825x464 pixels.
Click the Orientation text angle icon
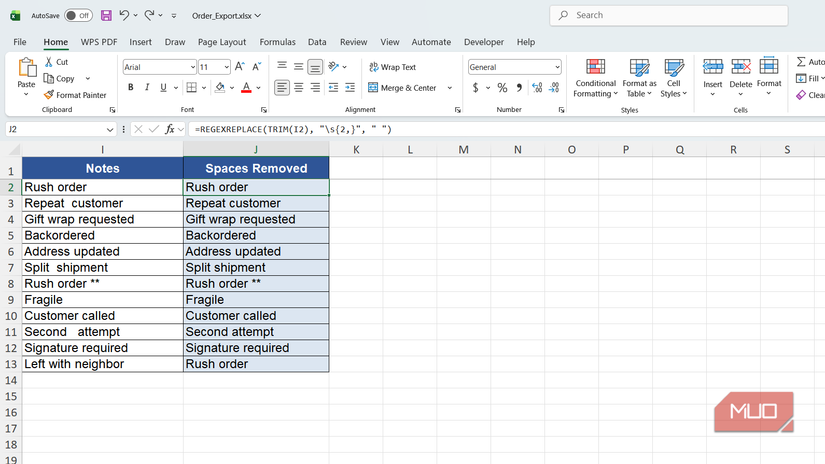coord(333,66)
